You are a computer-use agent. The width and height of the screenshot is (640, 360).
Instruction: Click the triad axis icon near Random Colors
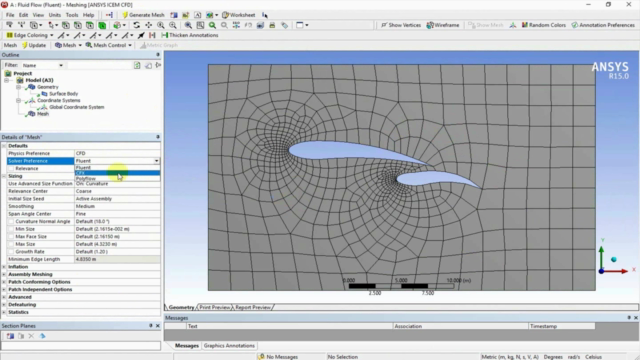(x=513, y=25)
